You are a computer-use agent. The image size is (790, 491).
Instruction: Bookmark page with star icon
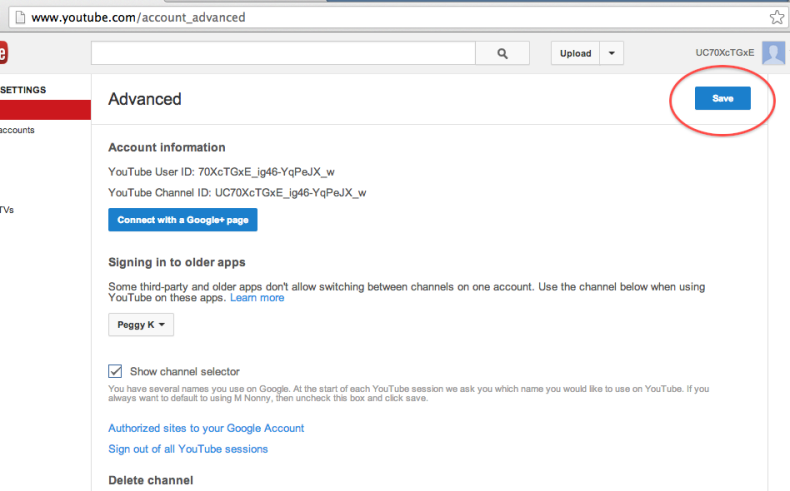[776, 17]
